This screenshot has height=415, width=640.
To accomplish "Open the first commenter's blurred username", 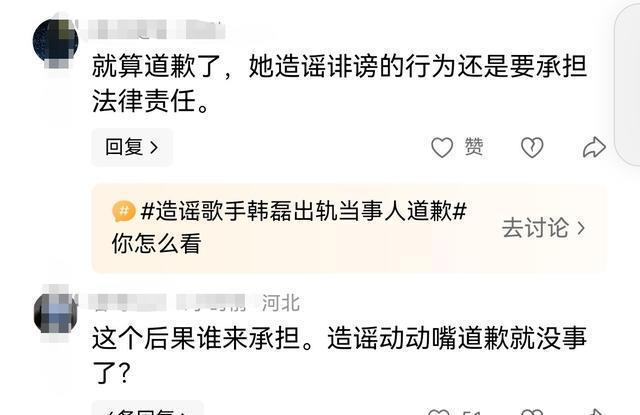I will [x=157, y=29].
